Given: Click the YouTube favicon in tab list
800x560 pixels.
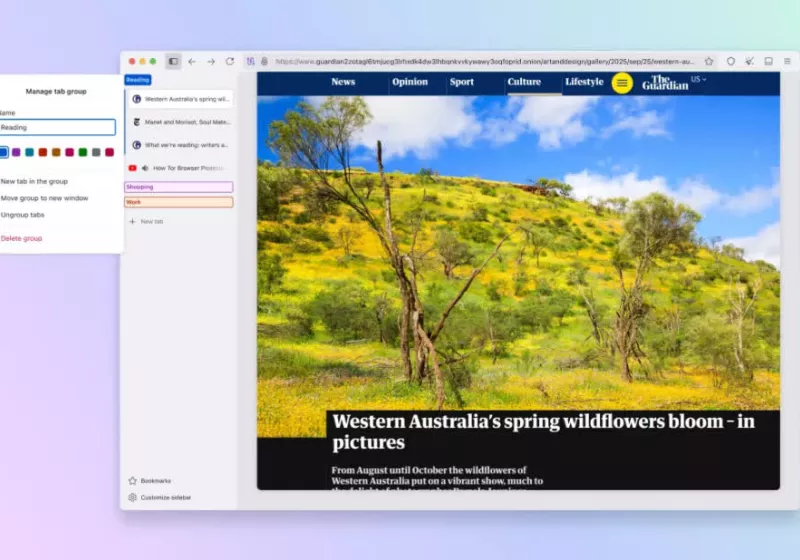Looking at the screenshot, I should click(x=133, y=168).
